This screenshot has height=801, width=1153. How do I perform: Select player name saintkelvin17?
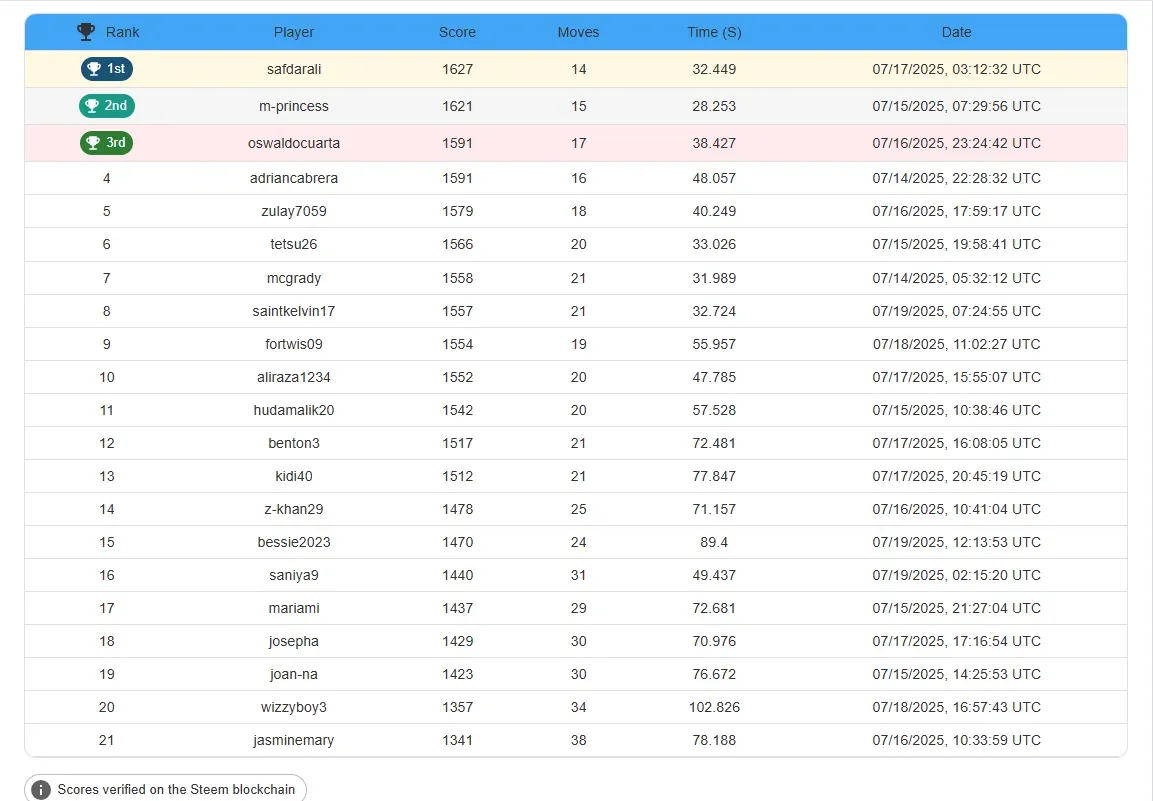(x=293, y=311)
